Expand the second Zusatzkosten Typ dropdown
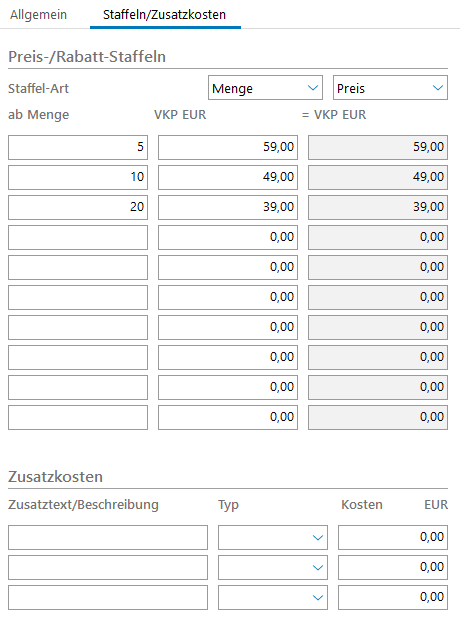 click(x=273, y=567)
